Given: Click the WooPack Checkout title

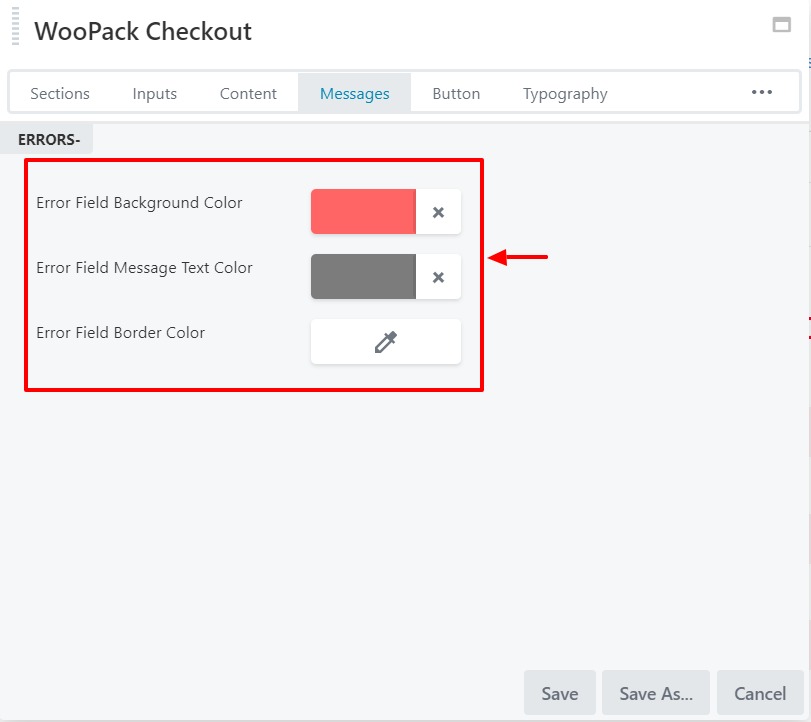Looking at the screenshot, I should (143, 31).
